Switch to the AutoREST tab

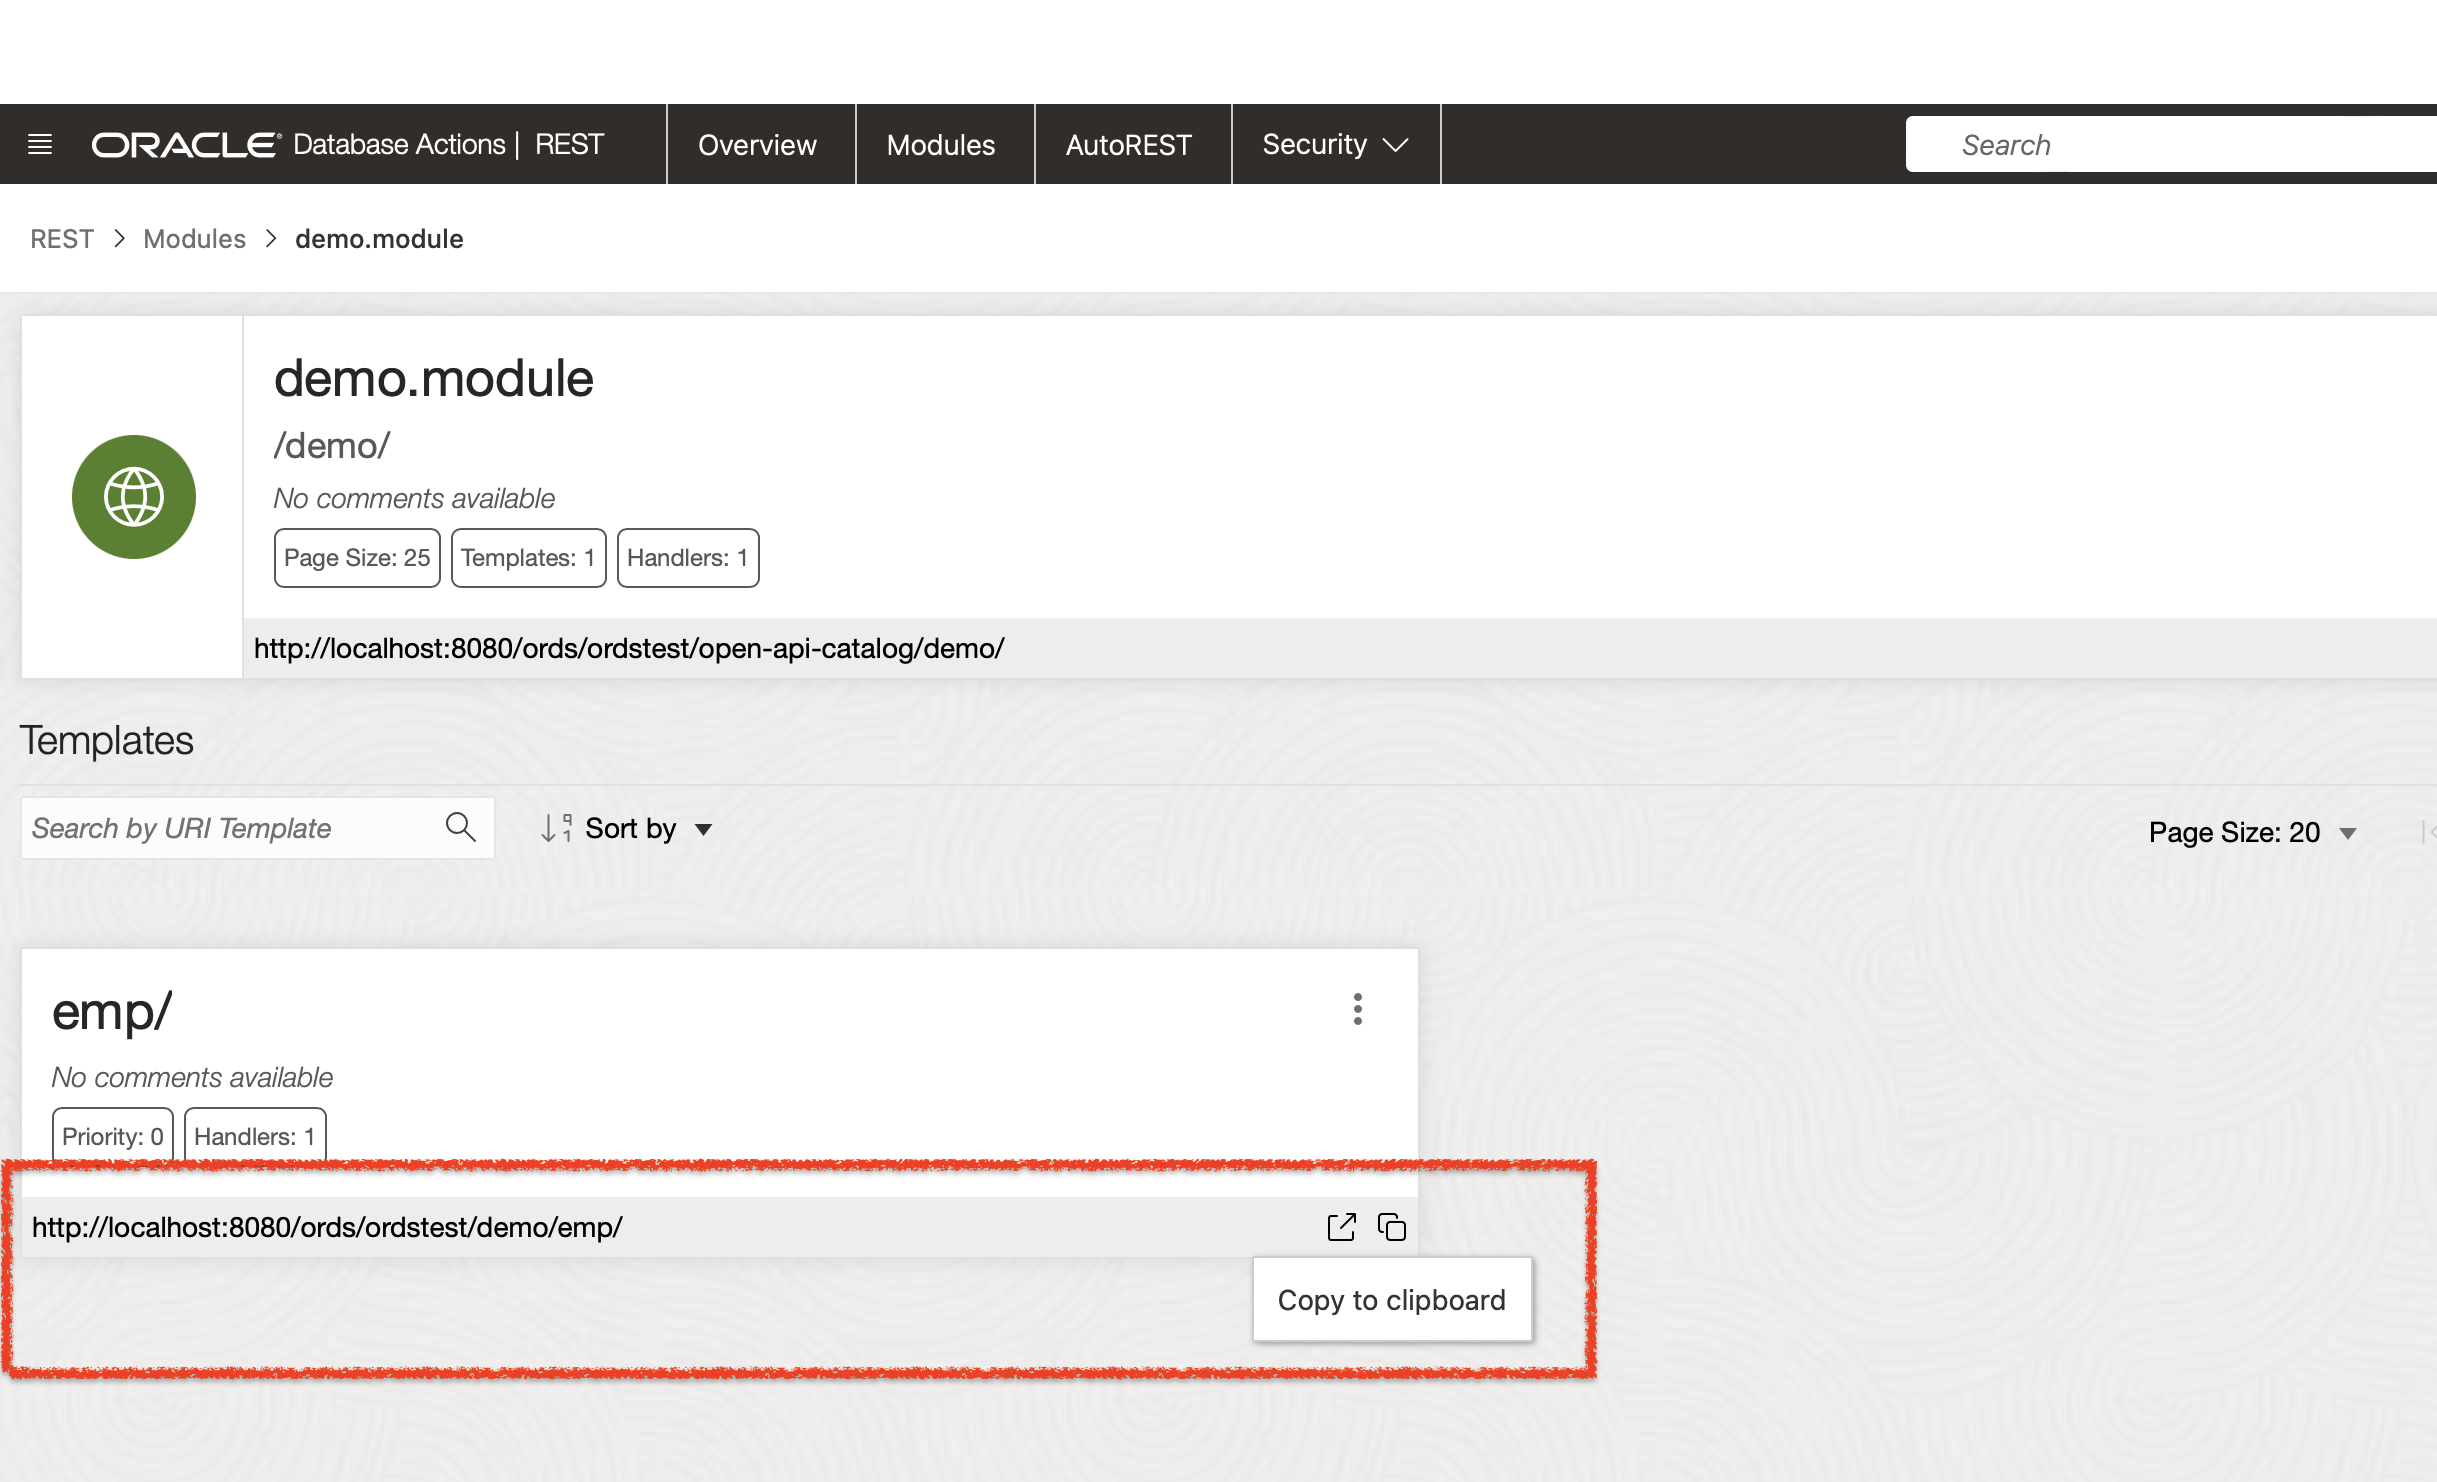coord(1128,145)
